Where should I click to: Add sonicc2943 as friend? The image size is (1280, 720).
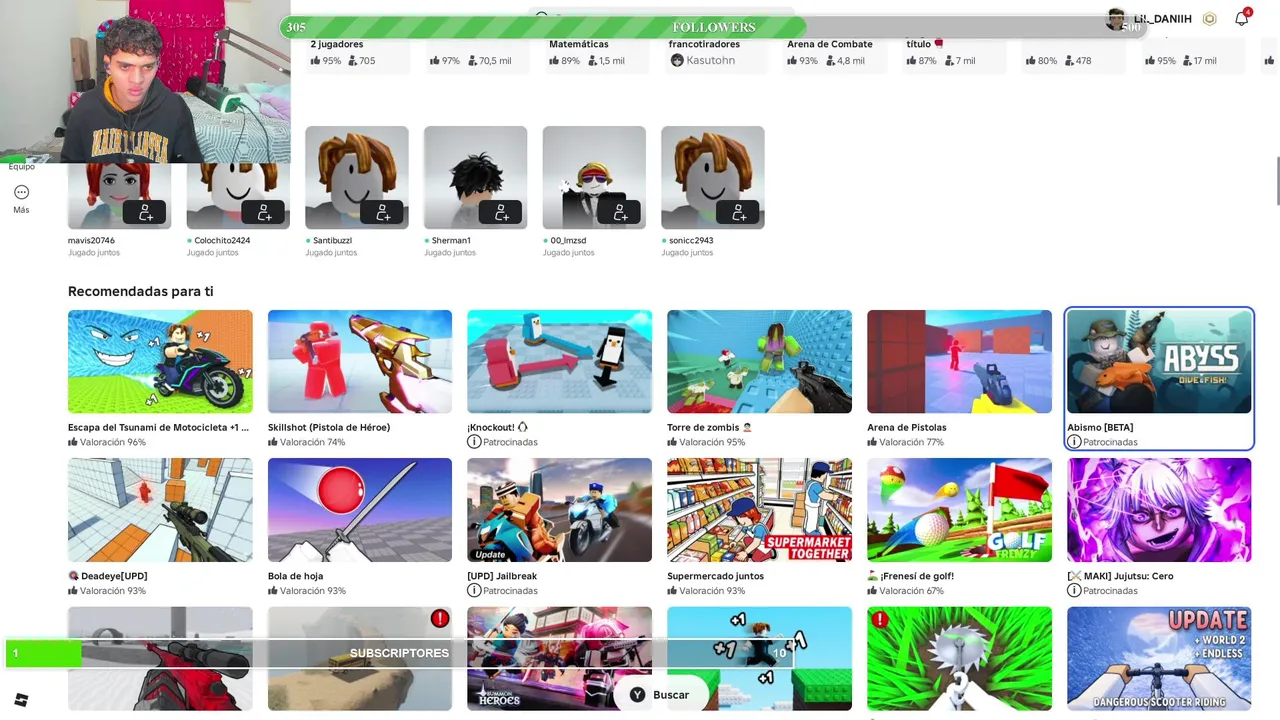coord(739,212)
